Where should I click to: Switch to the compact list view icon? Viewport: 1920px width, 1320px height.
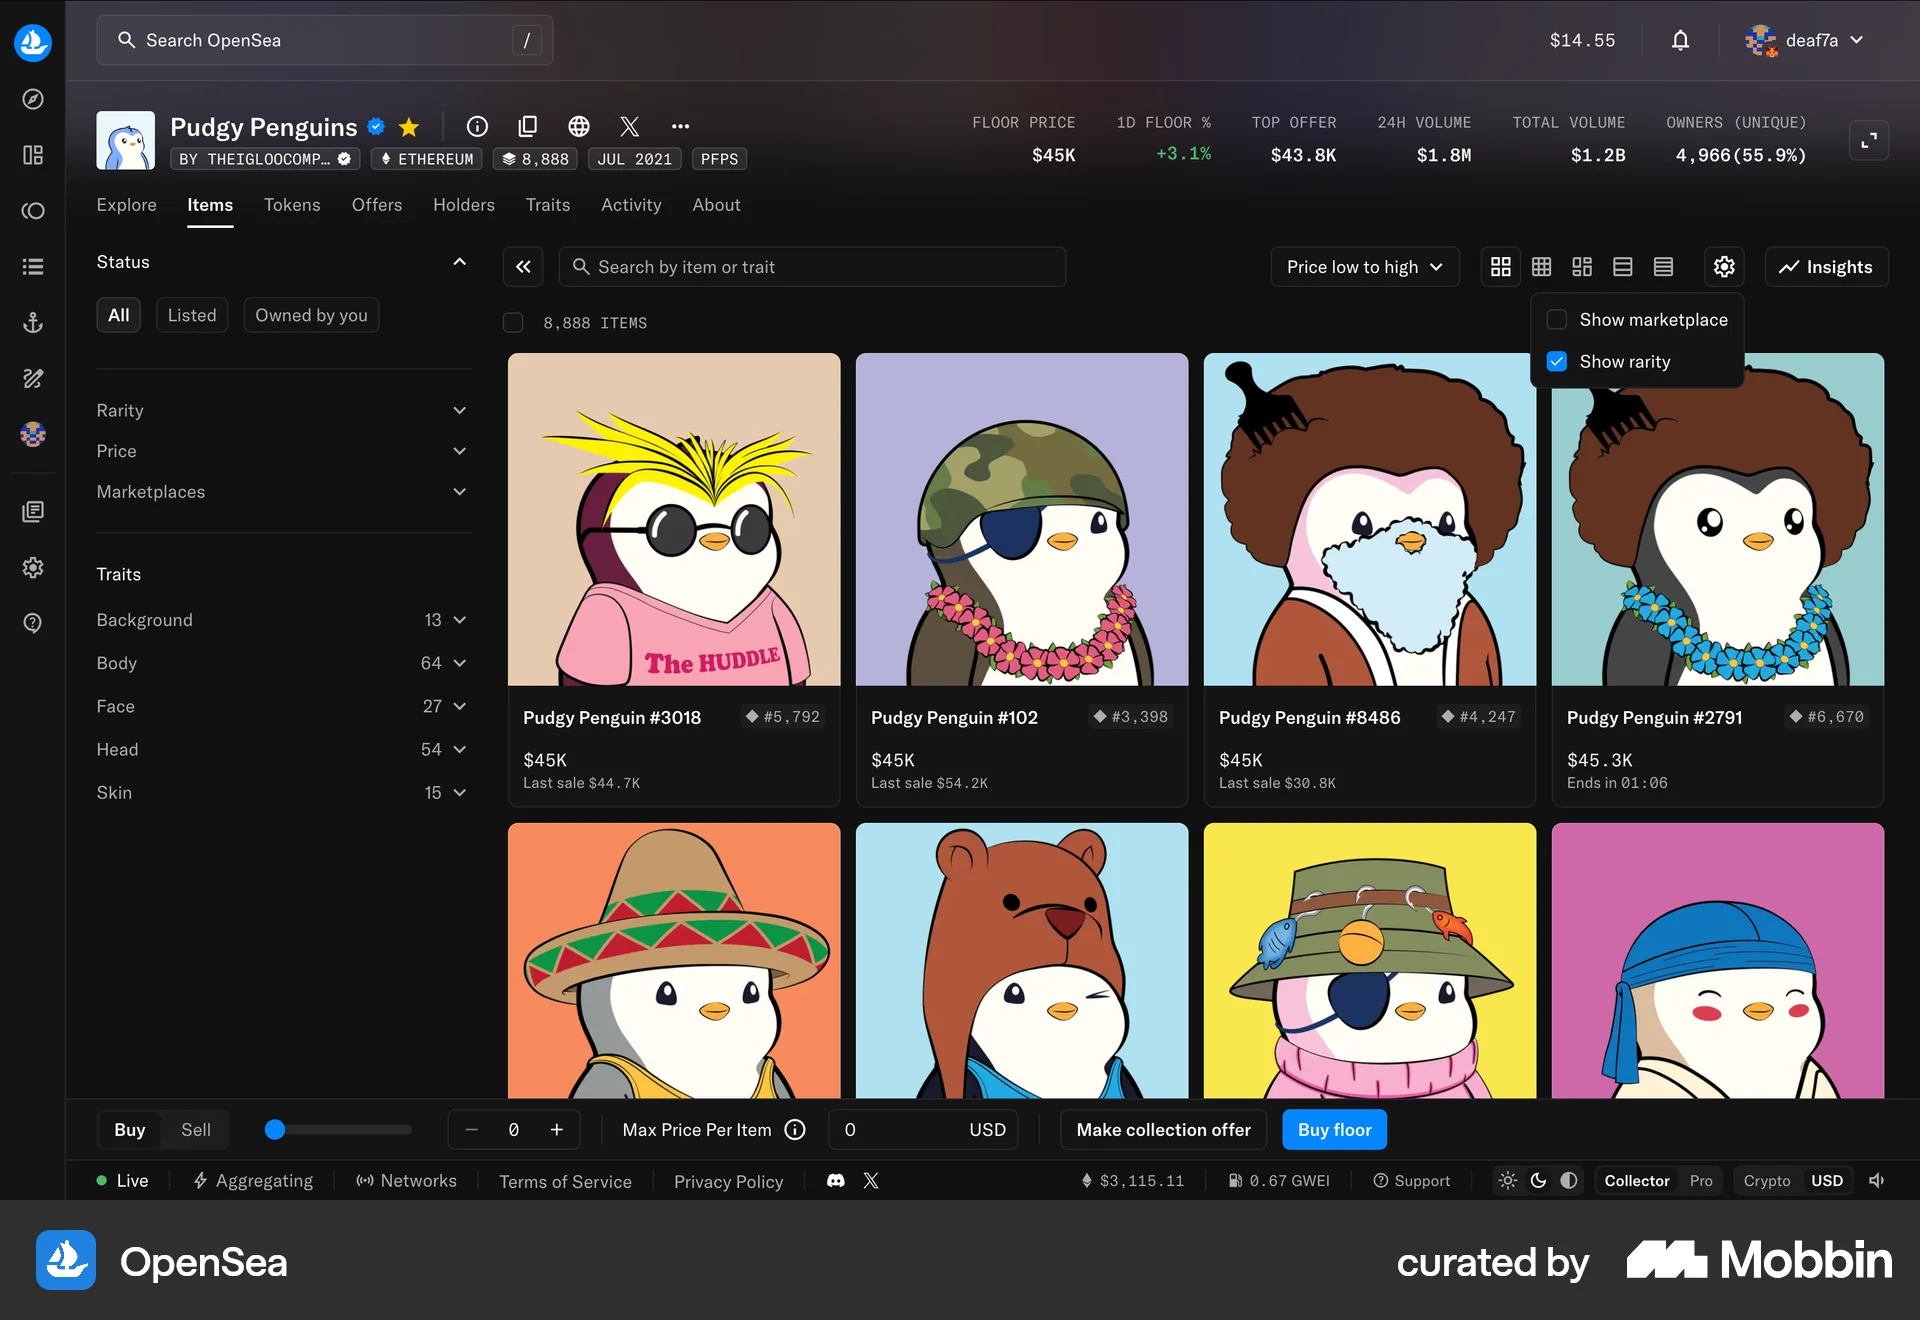(1663, 266)
